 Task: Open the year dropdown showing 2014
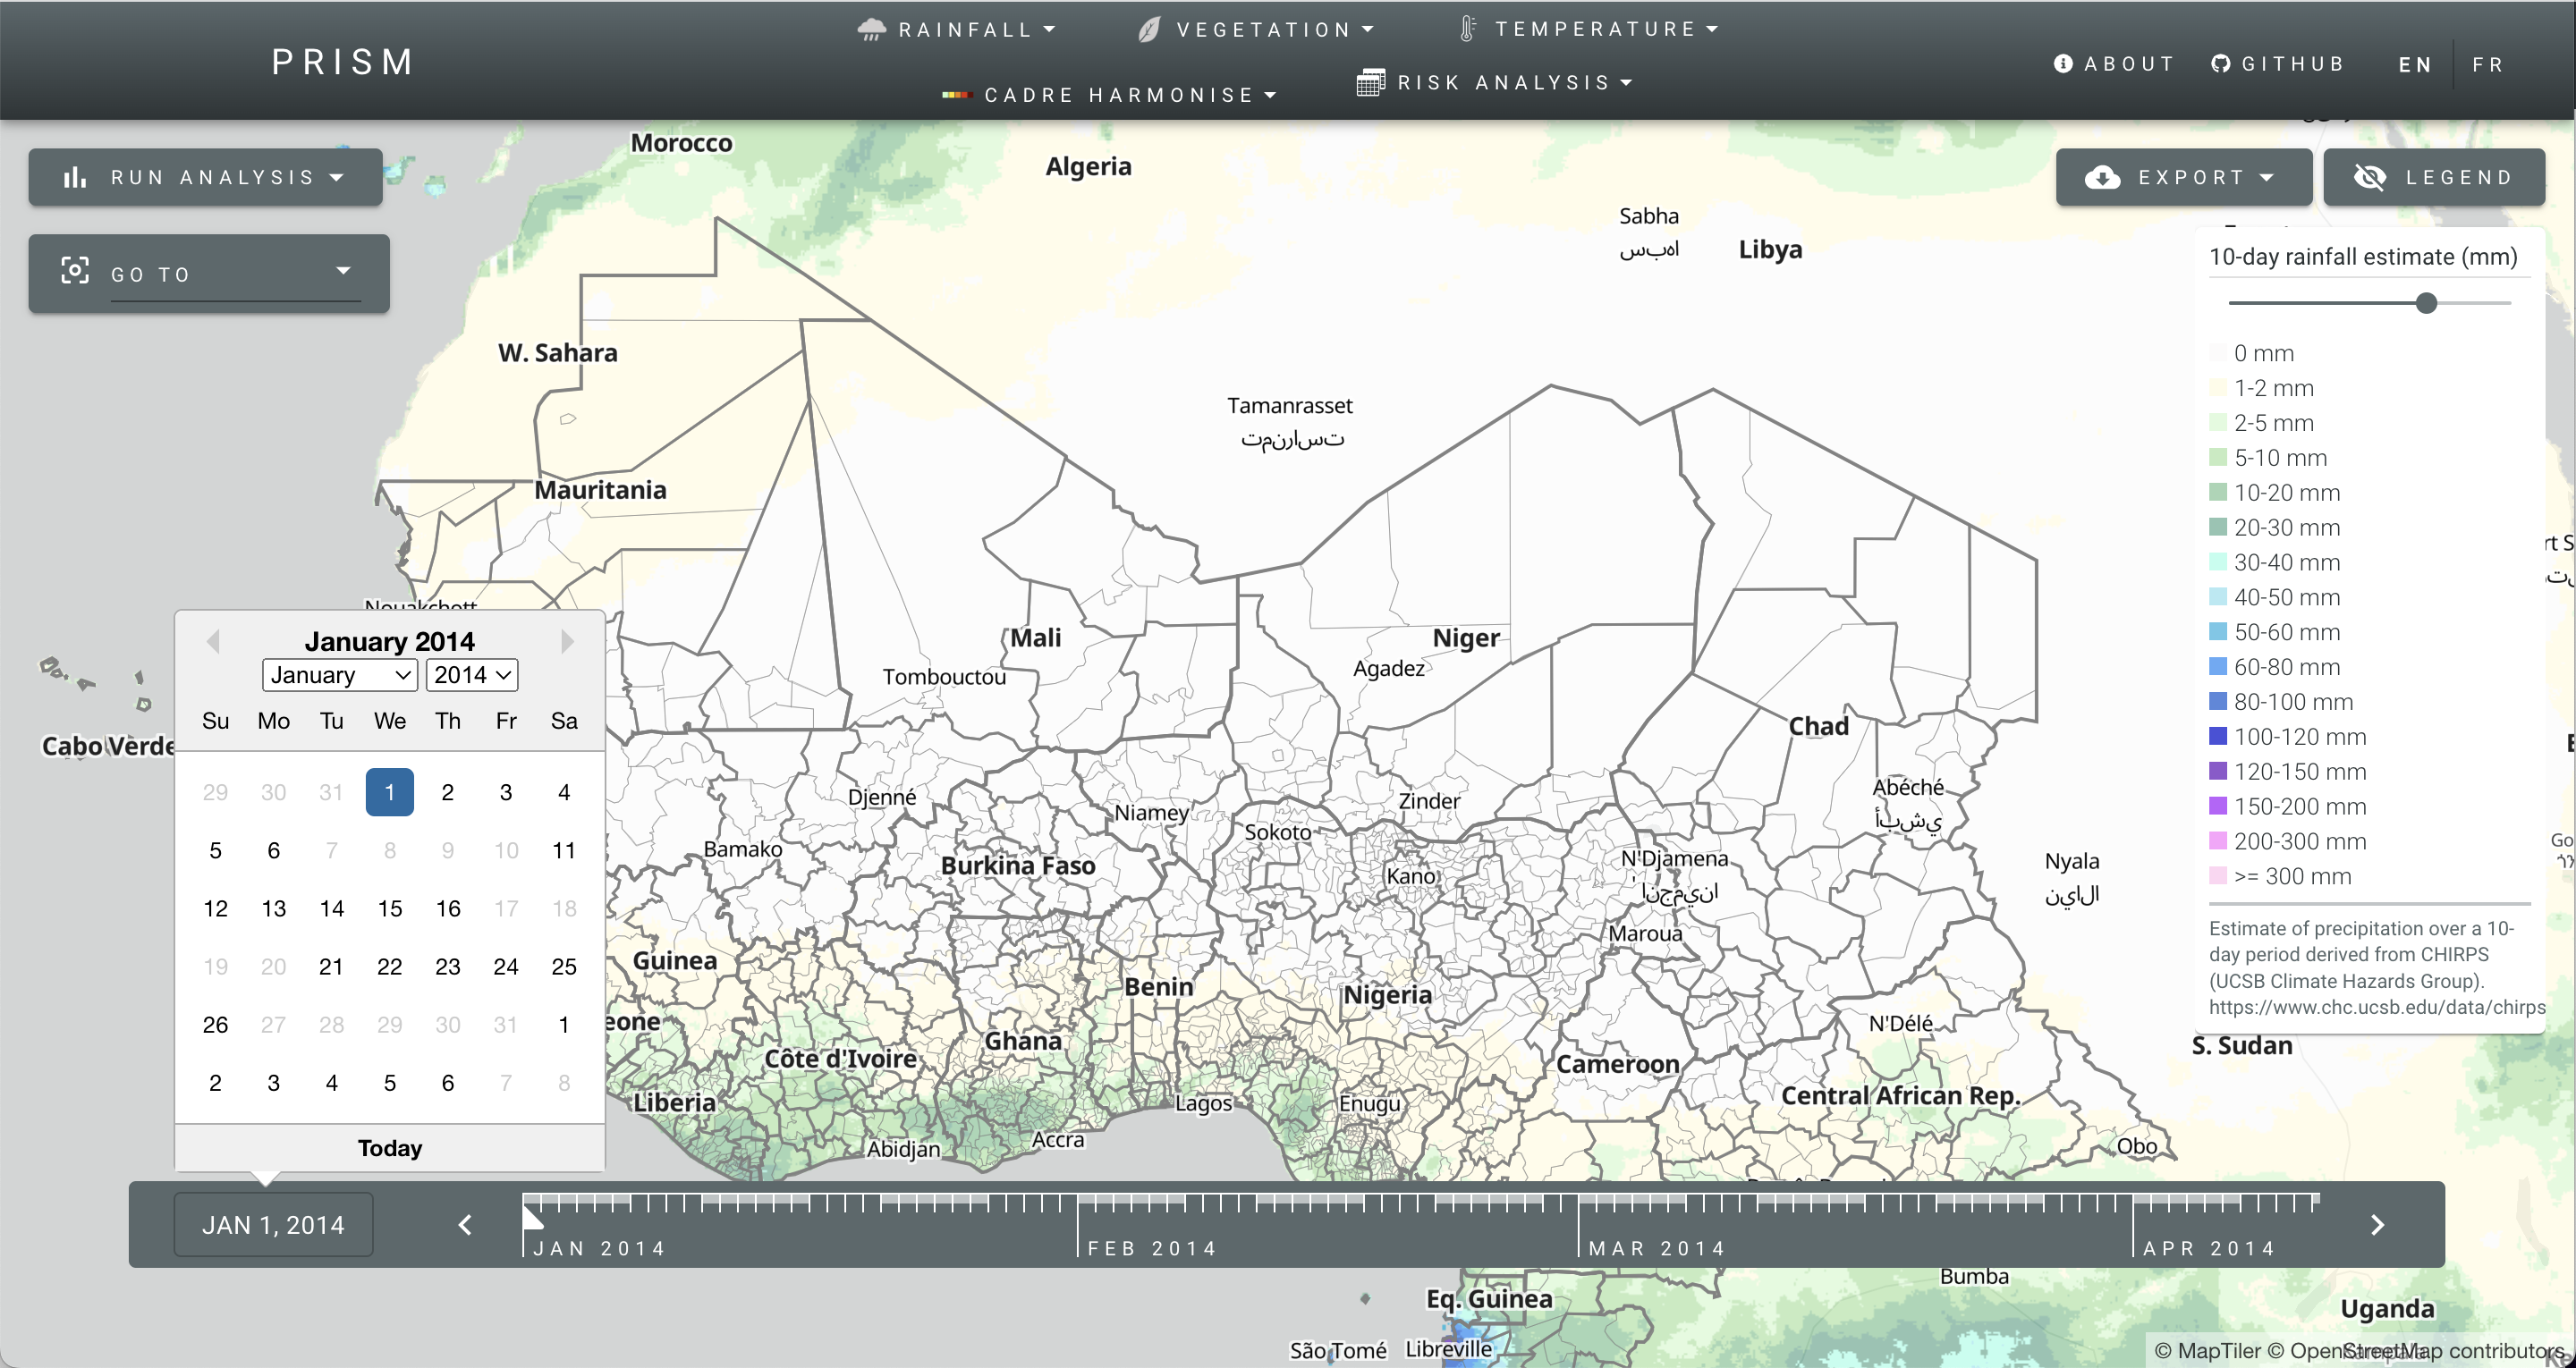coord(472,675)
